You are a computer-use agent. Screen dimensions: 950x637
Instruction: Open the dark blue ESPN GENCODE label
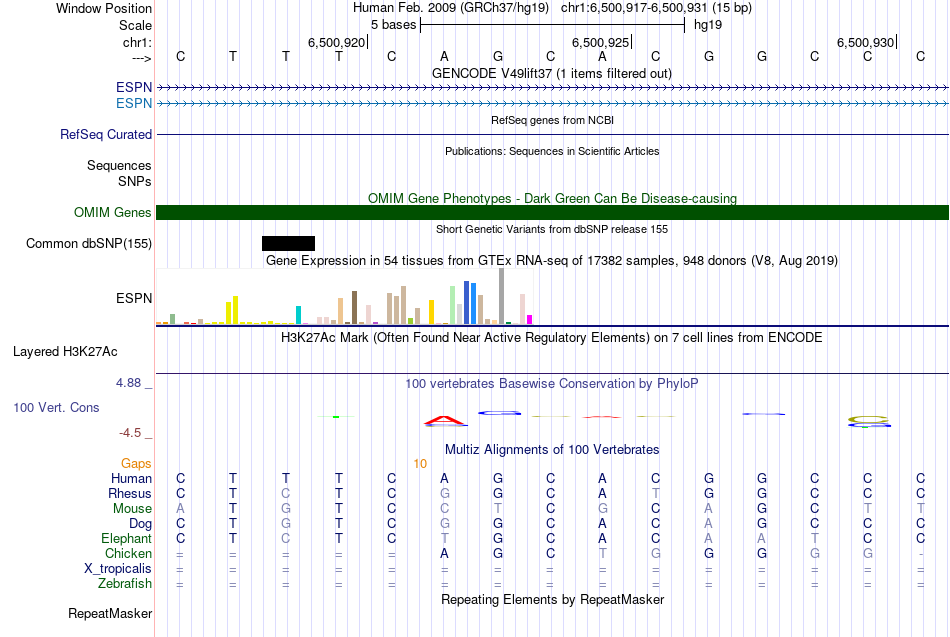[134, 87]
